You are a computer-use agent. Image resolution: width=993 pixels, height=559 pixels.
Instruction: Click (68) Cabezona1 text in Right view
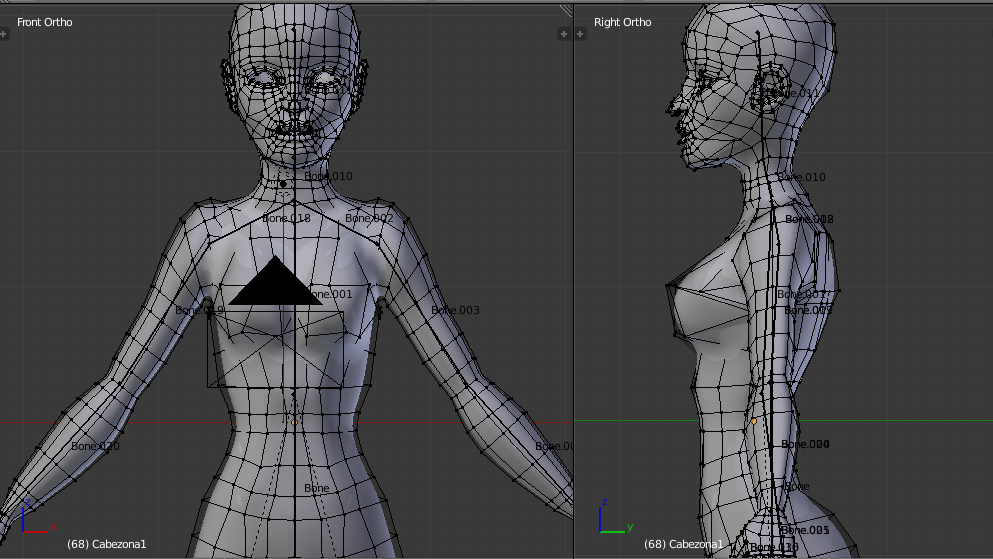(683, 544)
